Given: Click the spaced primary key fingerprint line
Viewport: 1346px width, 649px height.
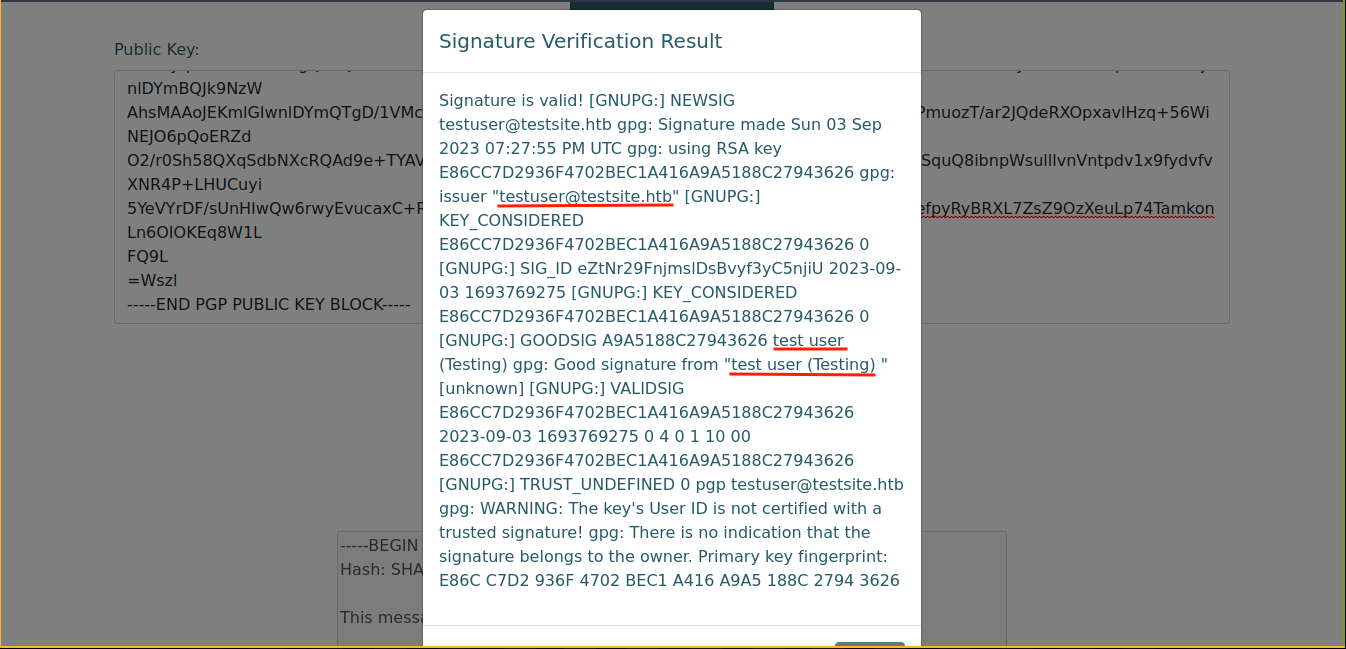Looking at the screenshot, I should pyautogui.click(x=669, y=580).
